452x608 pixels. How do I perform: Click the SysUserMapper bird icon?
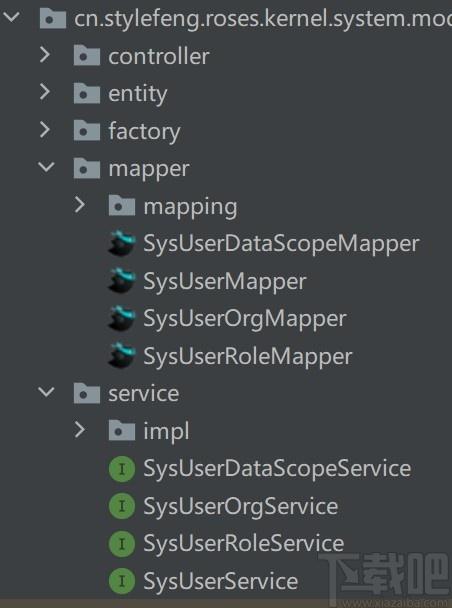(122, 281)
